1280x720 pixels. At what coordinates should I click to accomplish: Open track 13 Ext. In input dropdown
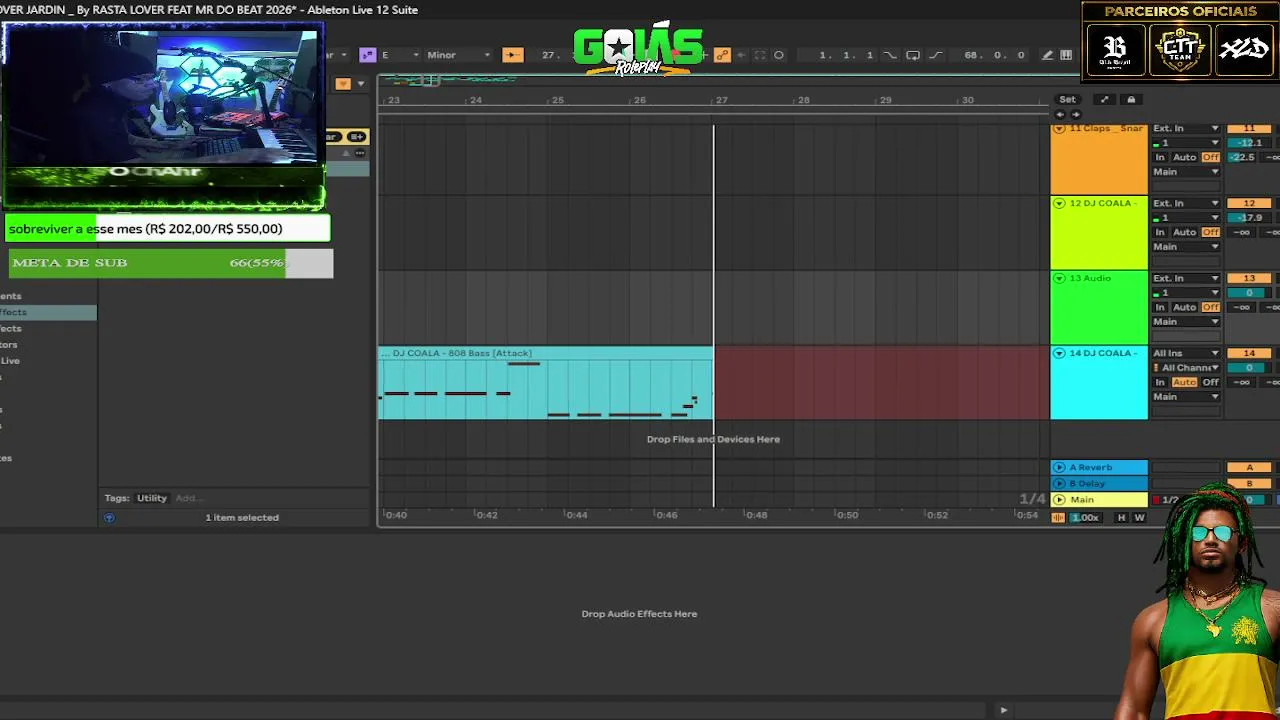[1186, 278]
